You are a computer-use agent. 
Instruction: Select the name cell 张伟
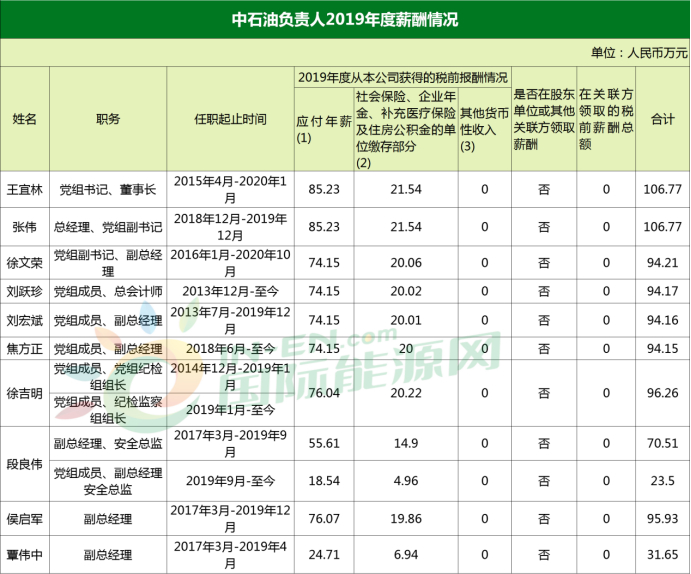tap(25, 227)
